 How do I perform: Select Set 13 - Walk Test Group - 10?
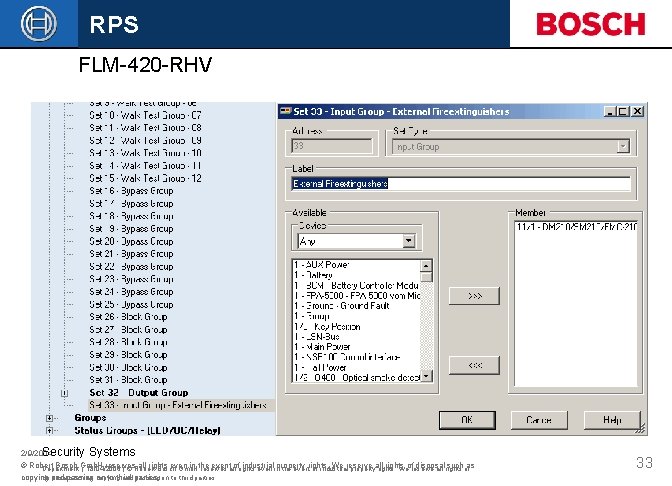click(x=145, y=153)
